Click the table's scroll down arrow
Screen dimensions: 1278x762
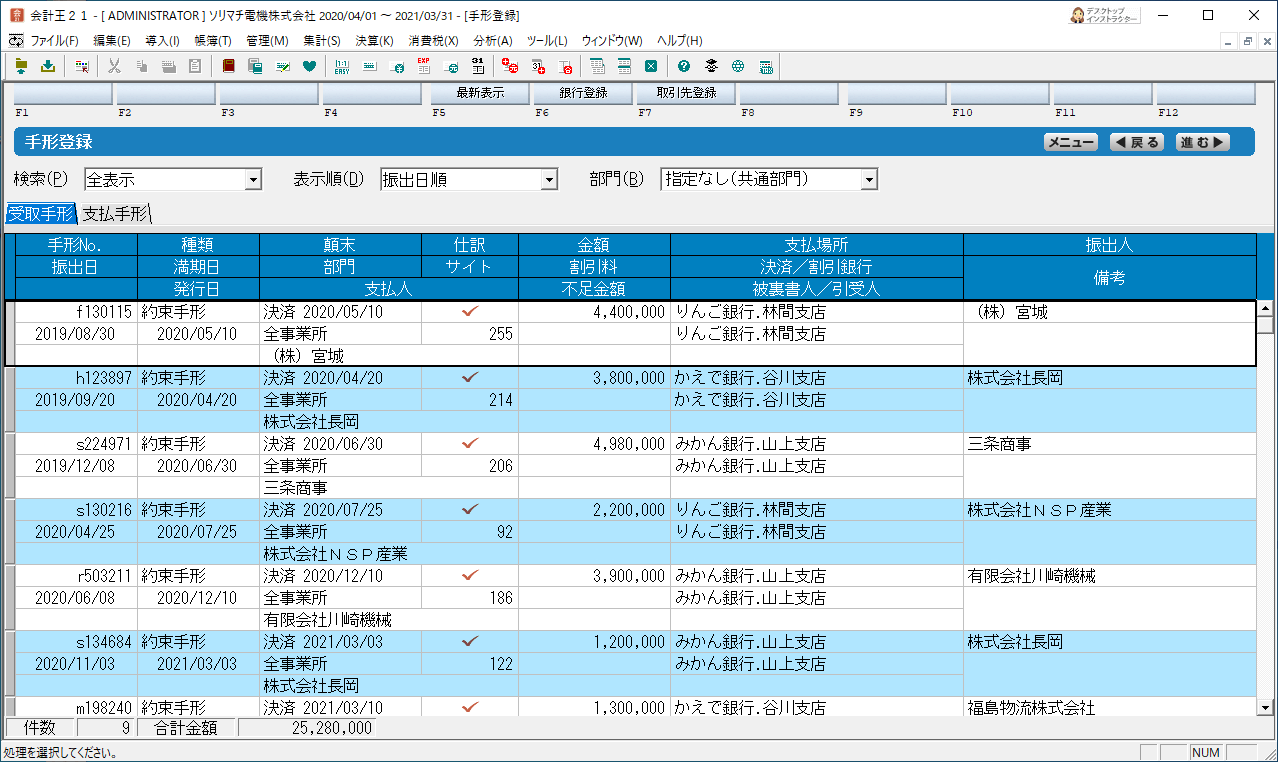click(1265, 707)
